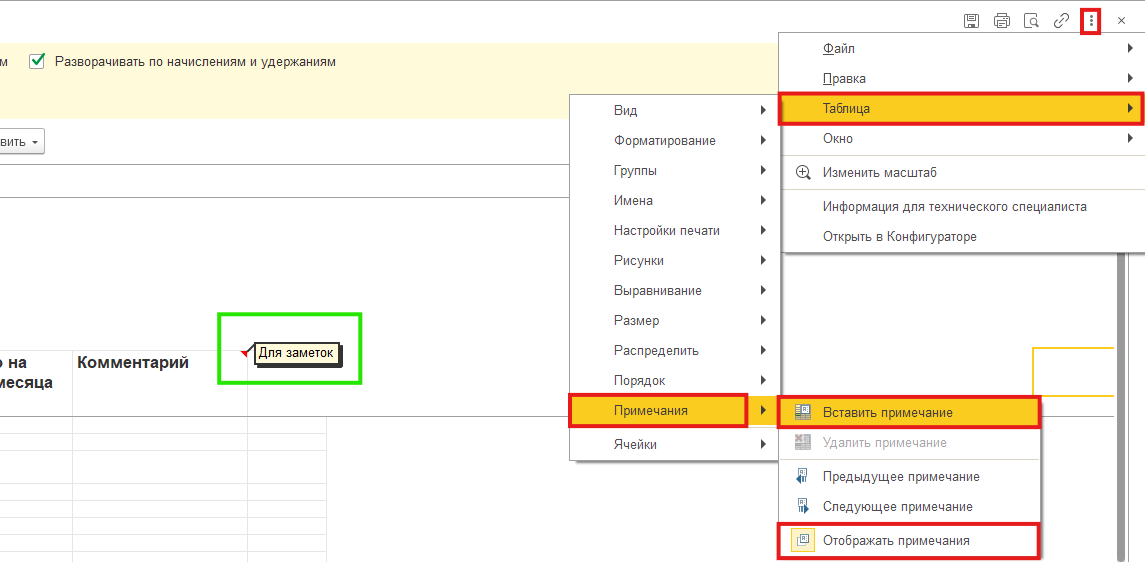Screen dimensions: 1145x562
Task: Open the Имена submenu
Action: click(675, 200)
